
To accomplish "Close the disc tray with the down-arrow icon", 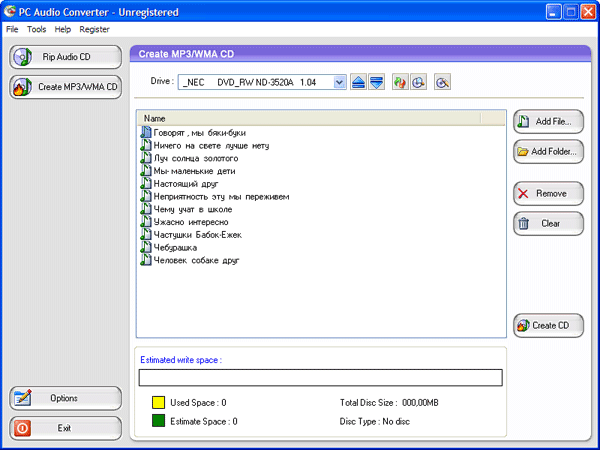I will 377,82.
